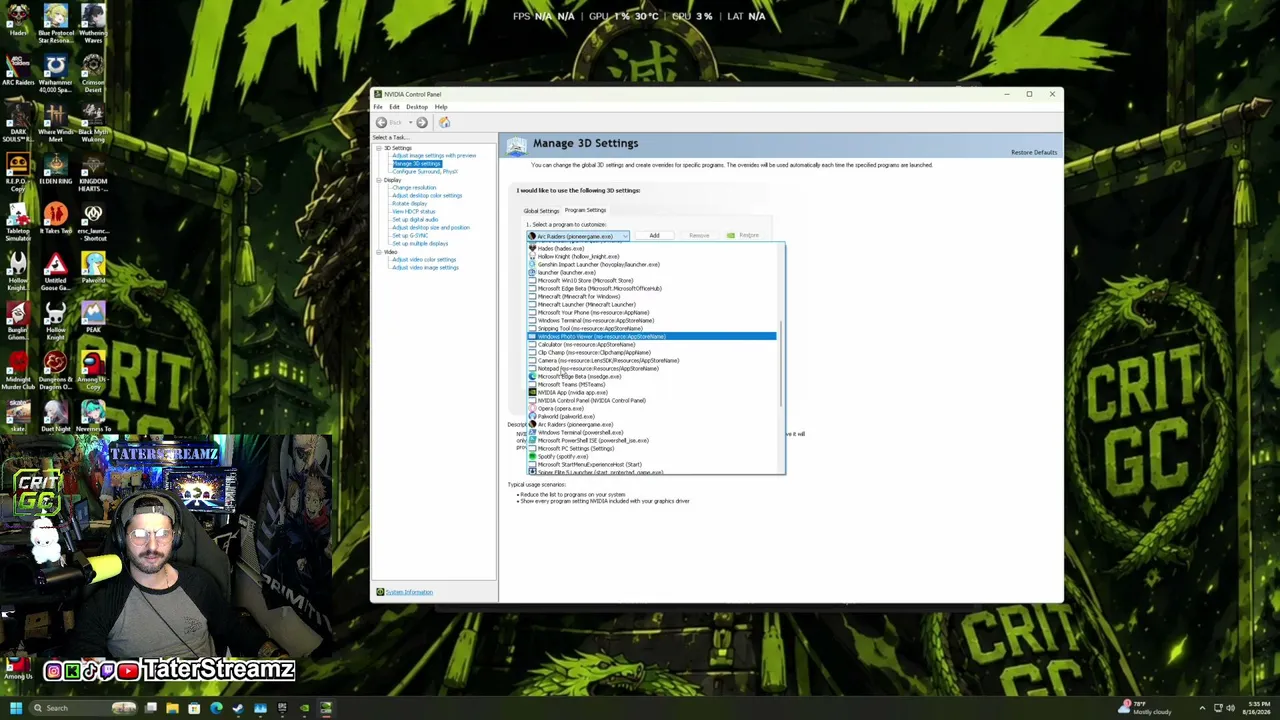The height and width of the screenshot is (720, 1280).
Task: Choose Palworld (palworld.exe) from list
Action: 652,417
